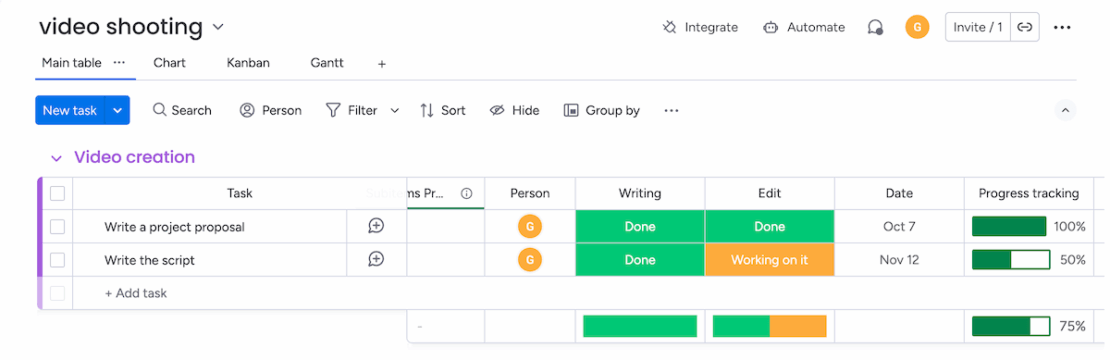
Task: Click the orange G user avatar in header
Action: [917, 28]
